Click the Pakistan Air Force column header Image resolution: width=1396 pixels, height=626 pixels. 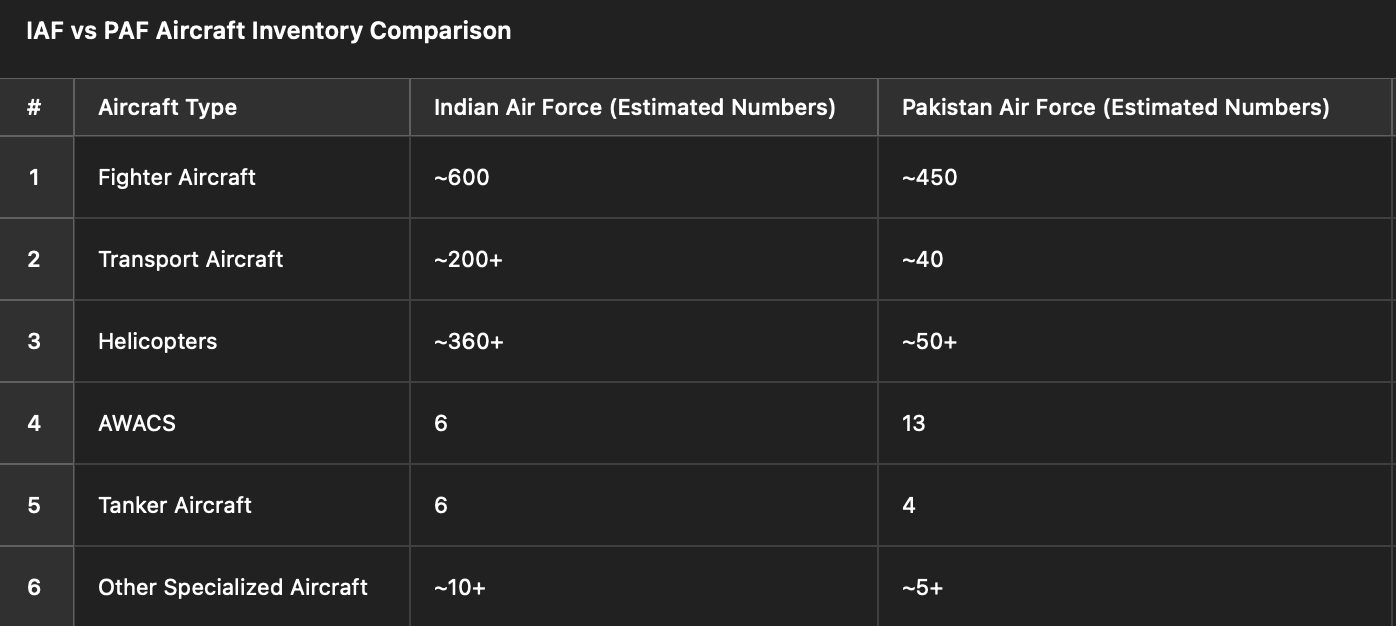[x=1135, y=107]
